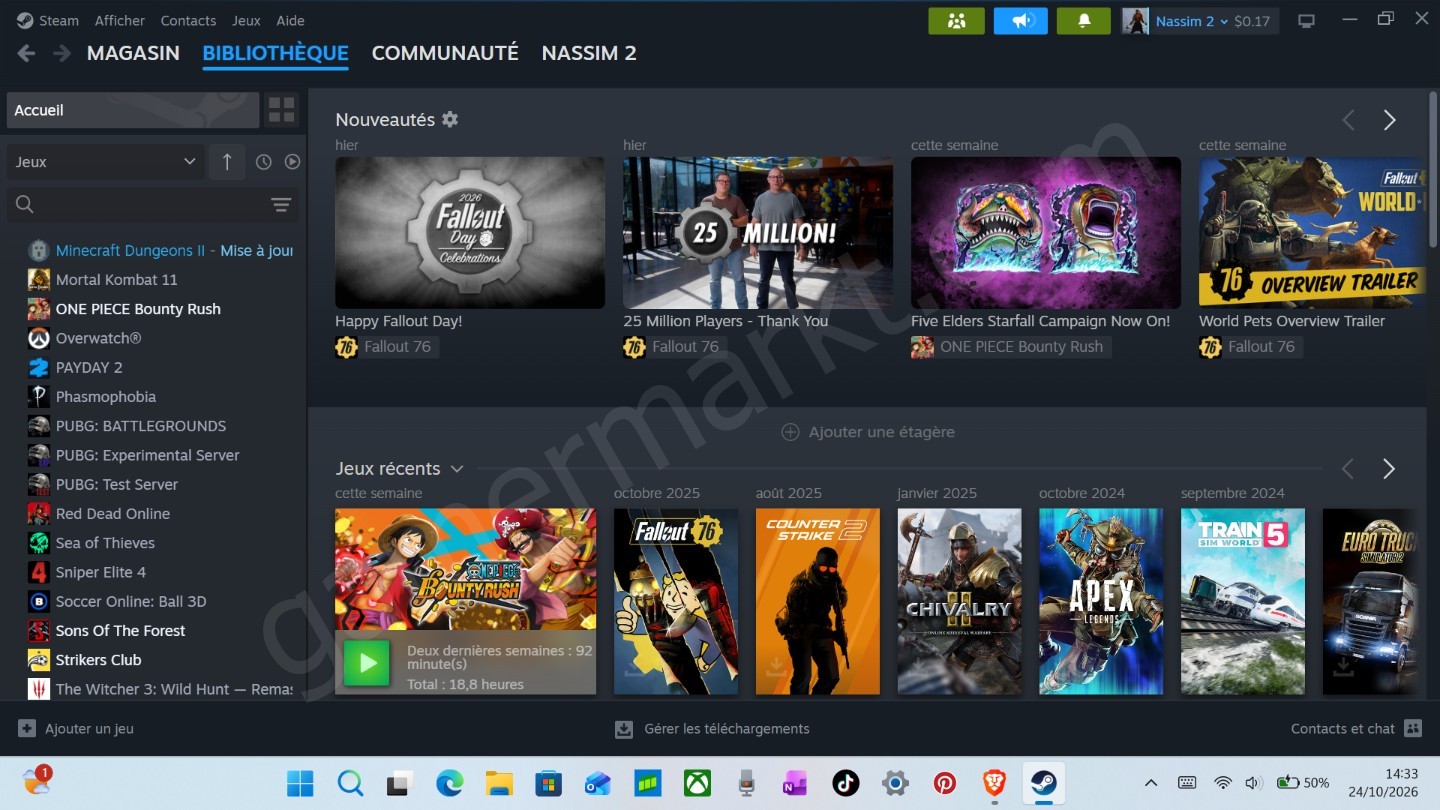This screenshot has height=810, width=1440.
Task: Play ONE PIECE Bounty Rush green button
Action: pyautogui.click(x=367, y=663)
